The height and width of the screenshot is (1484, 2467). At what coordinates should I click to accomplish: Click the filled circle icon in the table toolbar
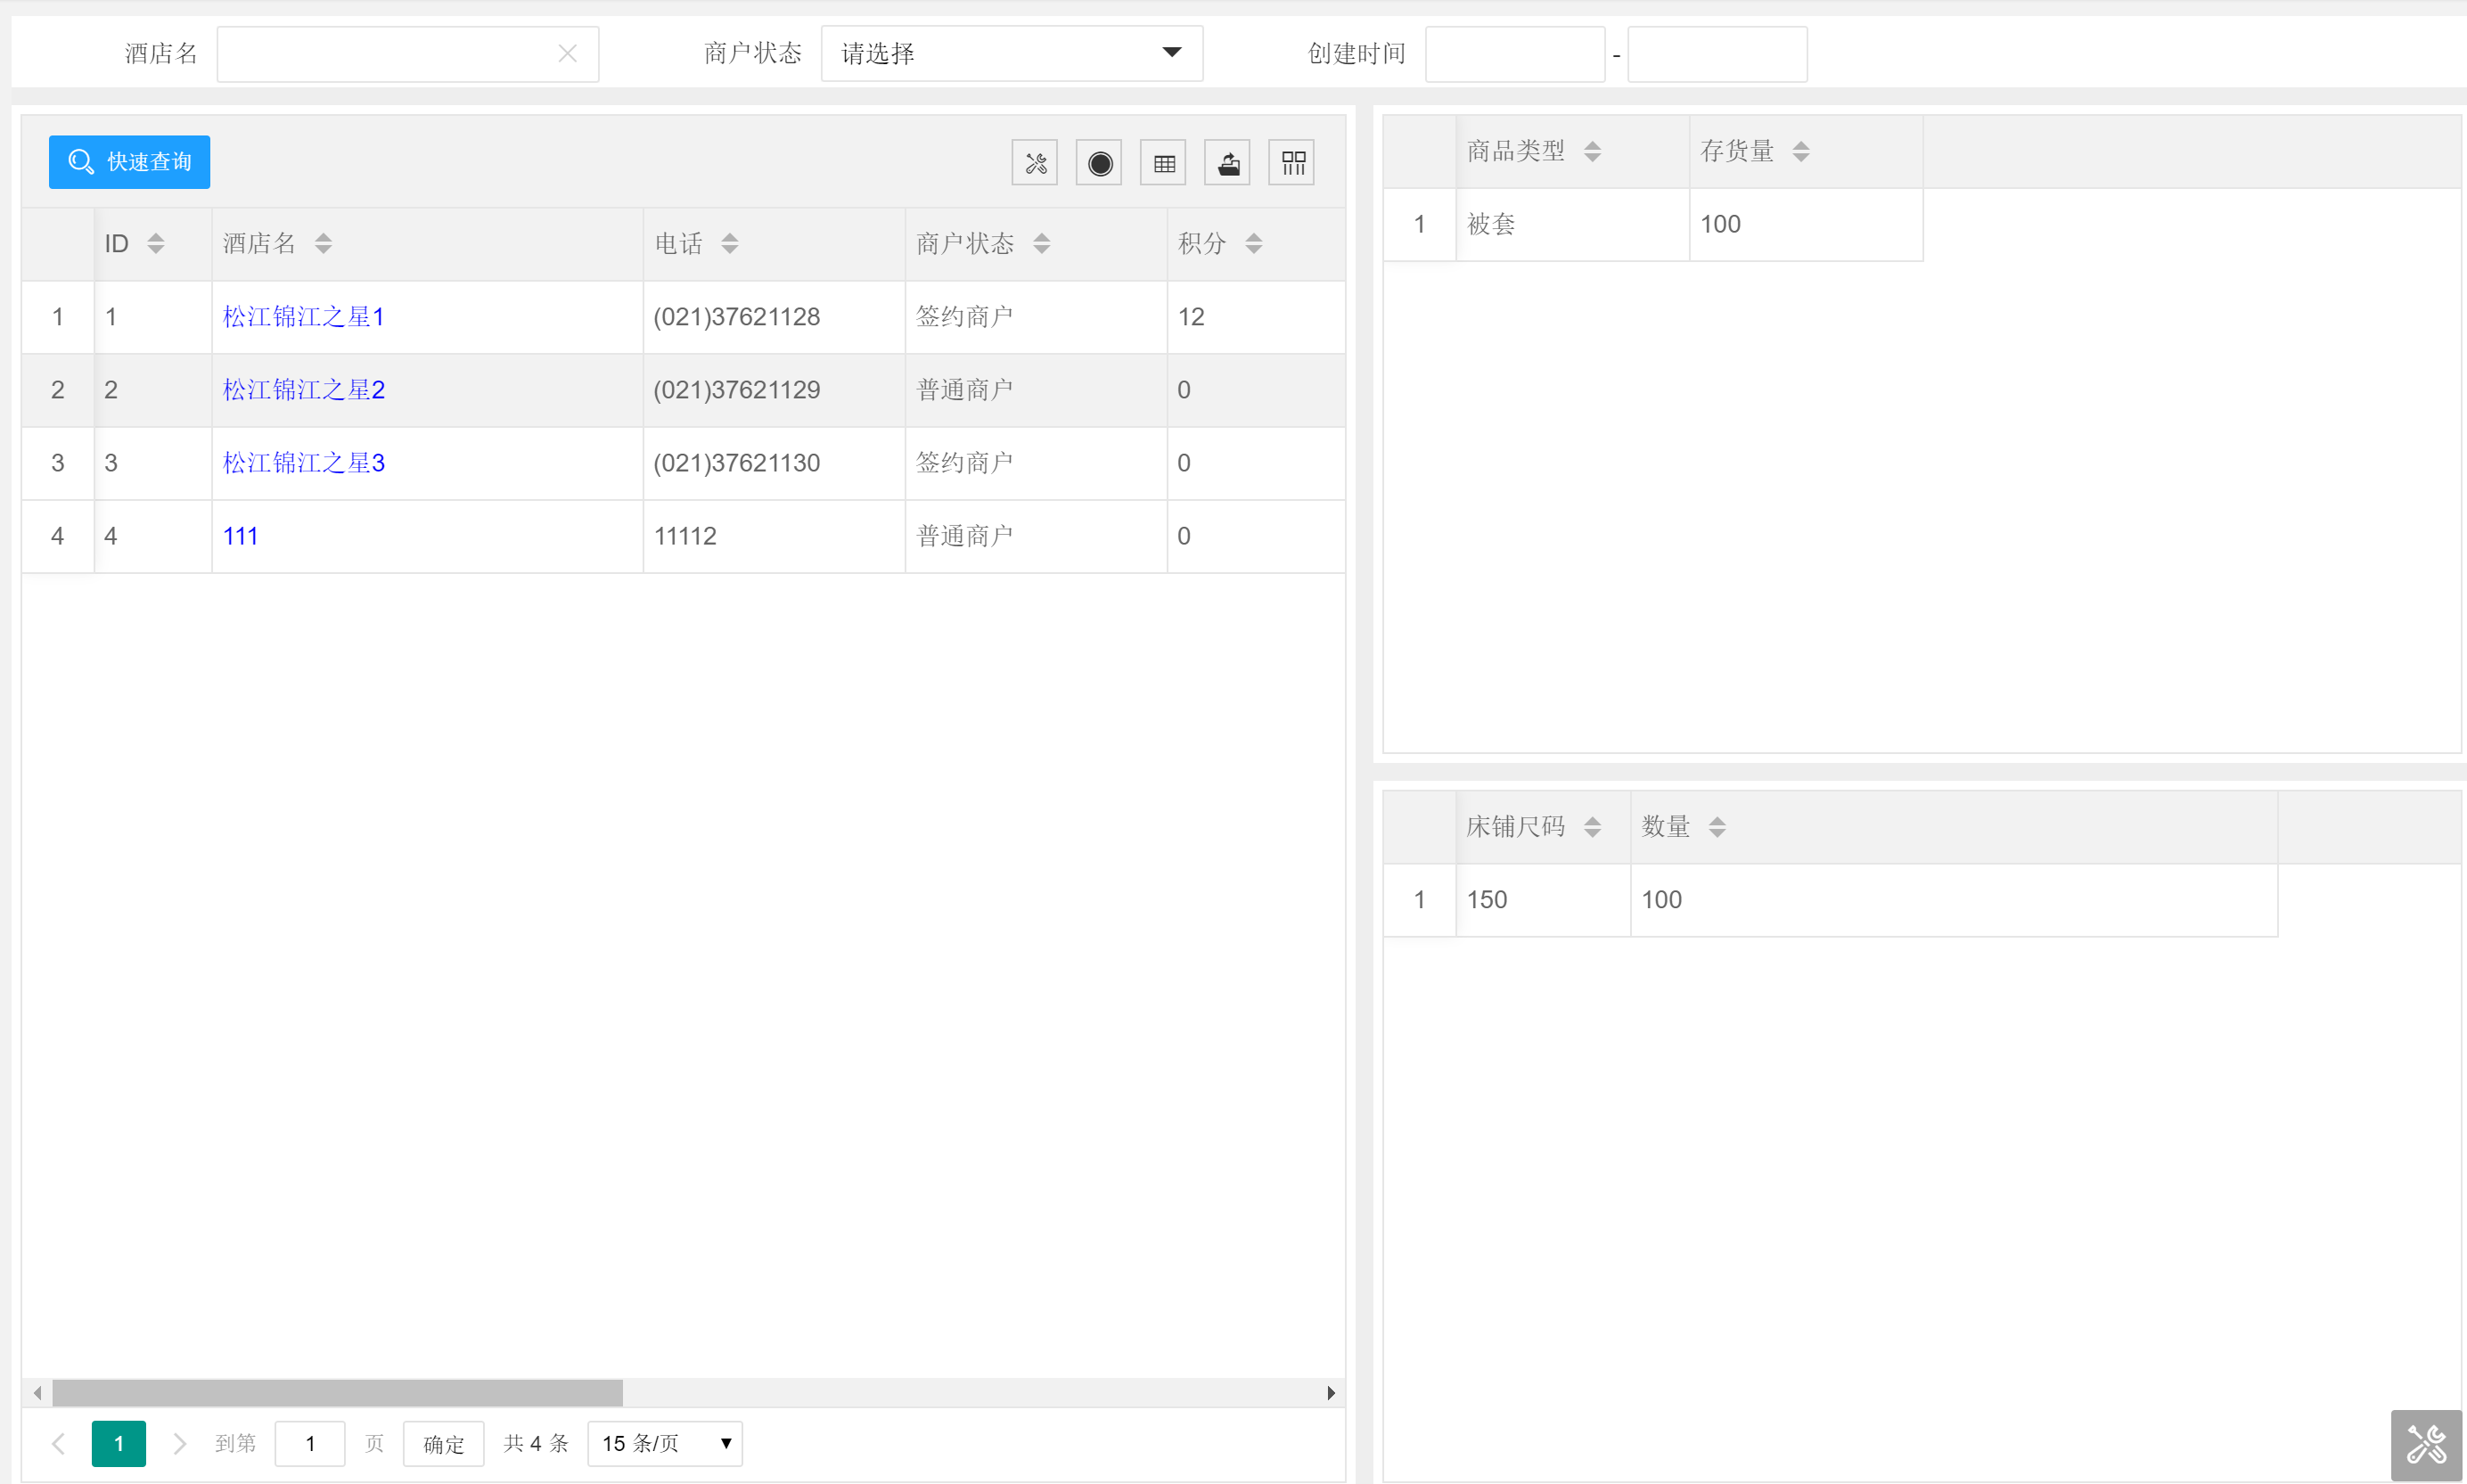1099,163
